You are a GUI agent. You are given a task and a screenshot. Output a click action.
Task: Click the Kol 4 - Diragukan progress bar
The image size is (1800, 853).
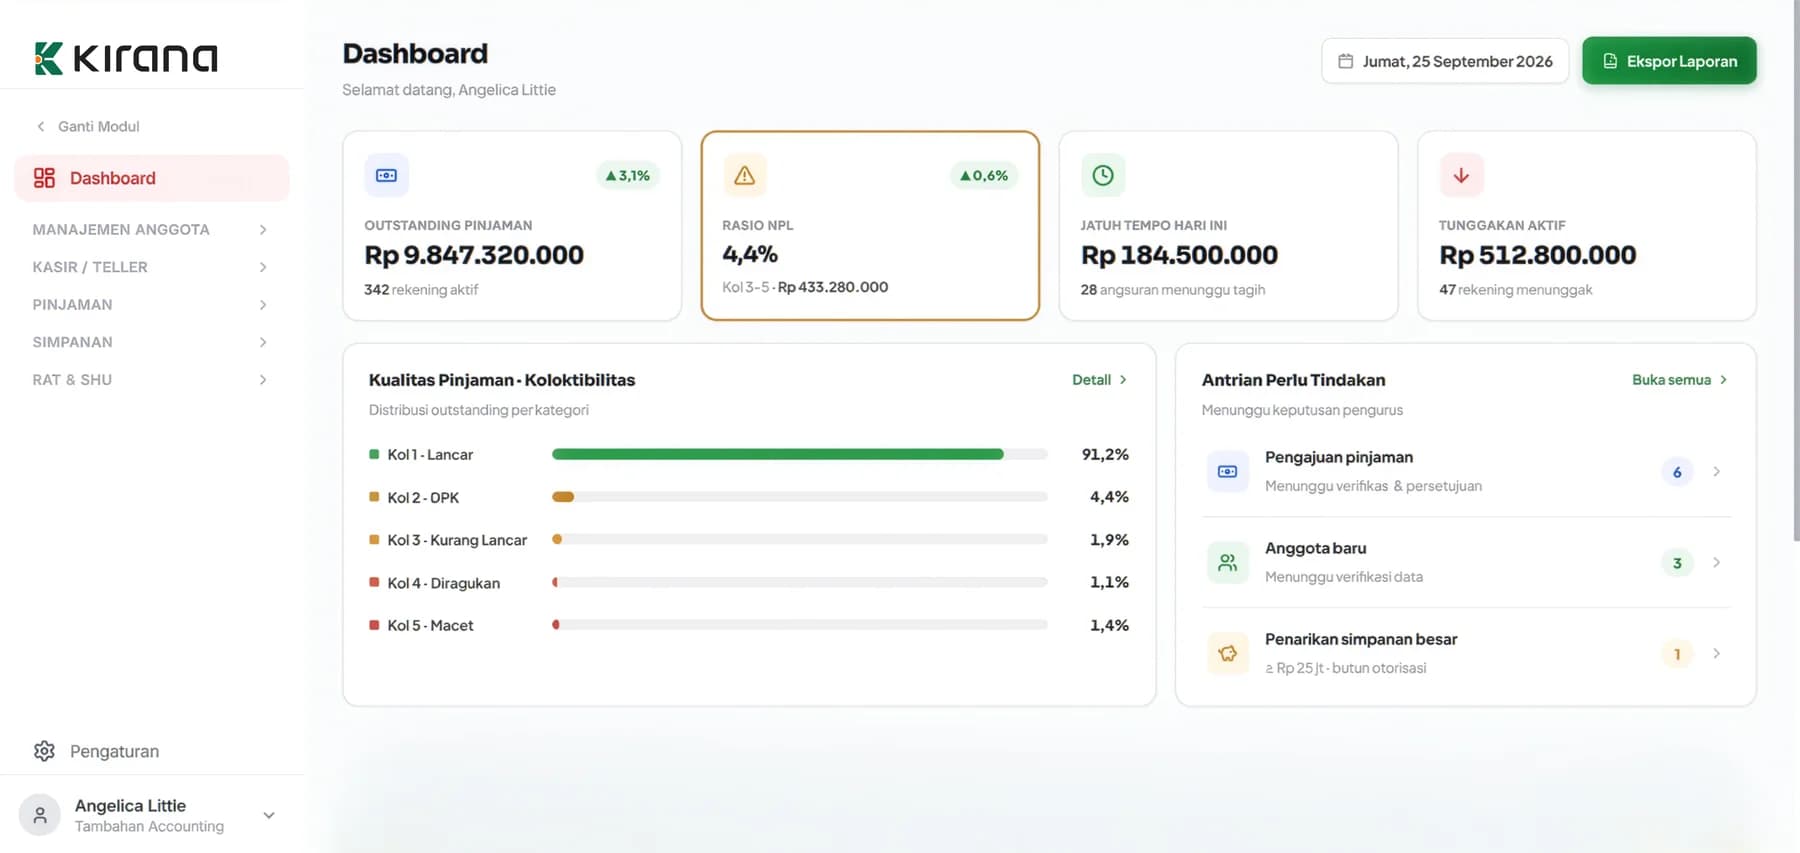click(x=799, y=582)
